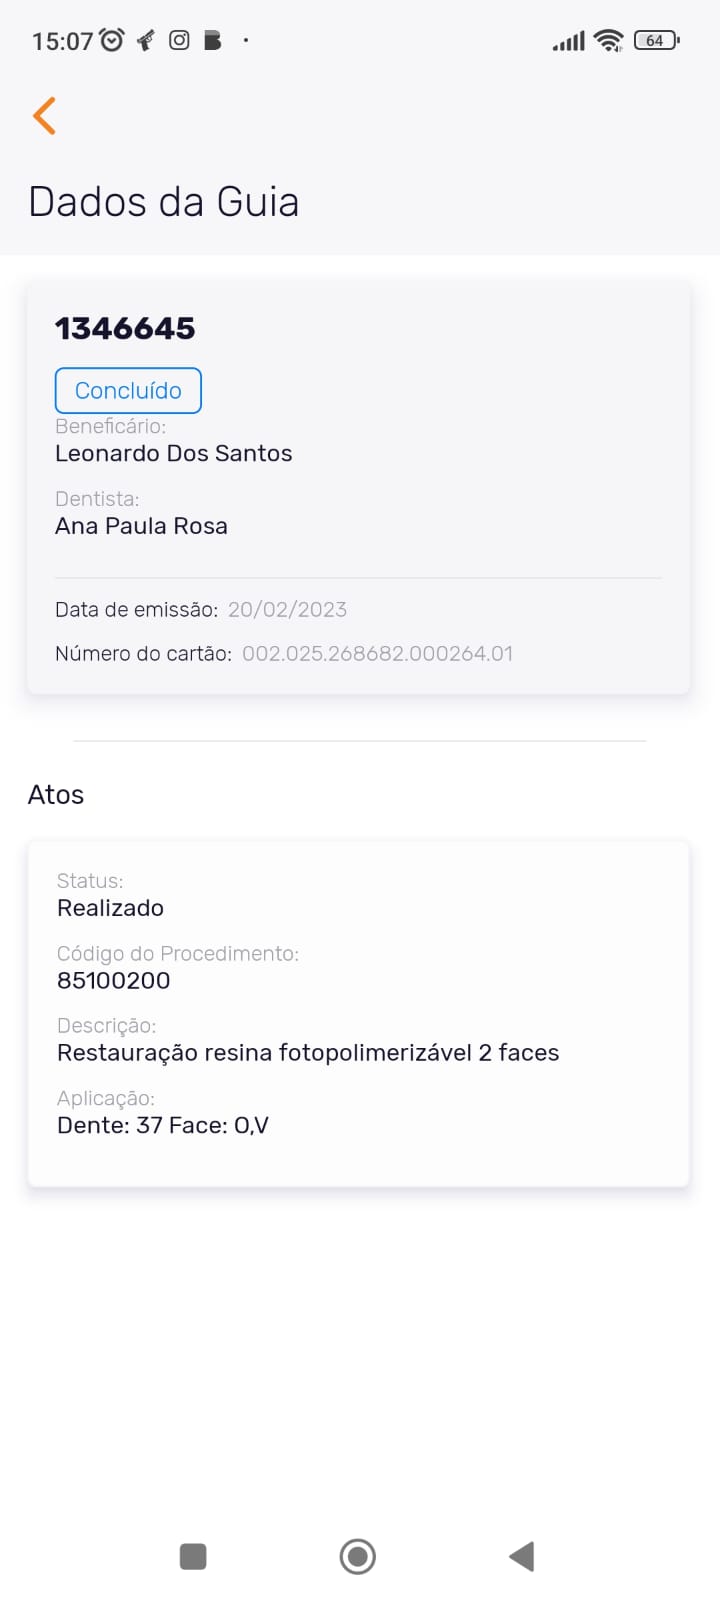Image resolution: width=720 pixels, height=1600 pixels.
Task: Tap the battery level indicator
Action: pyautogui.click(x=656, y=40)
